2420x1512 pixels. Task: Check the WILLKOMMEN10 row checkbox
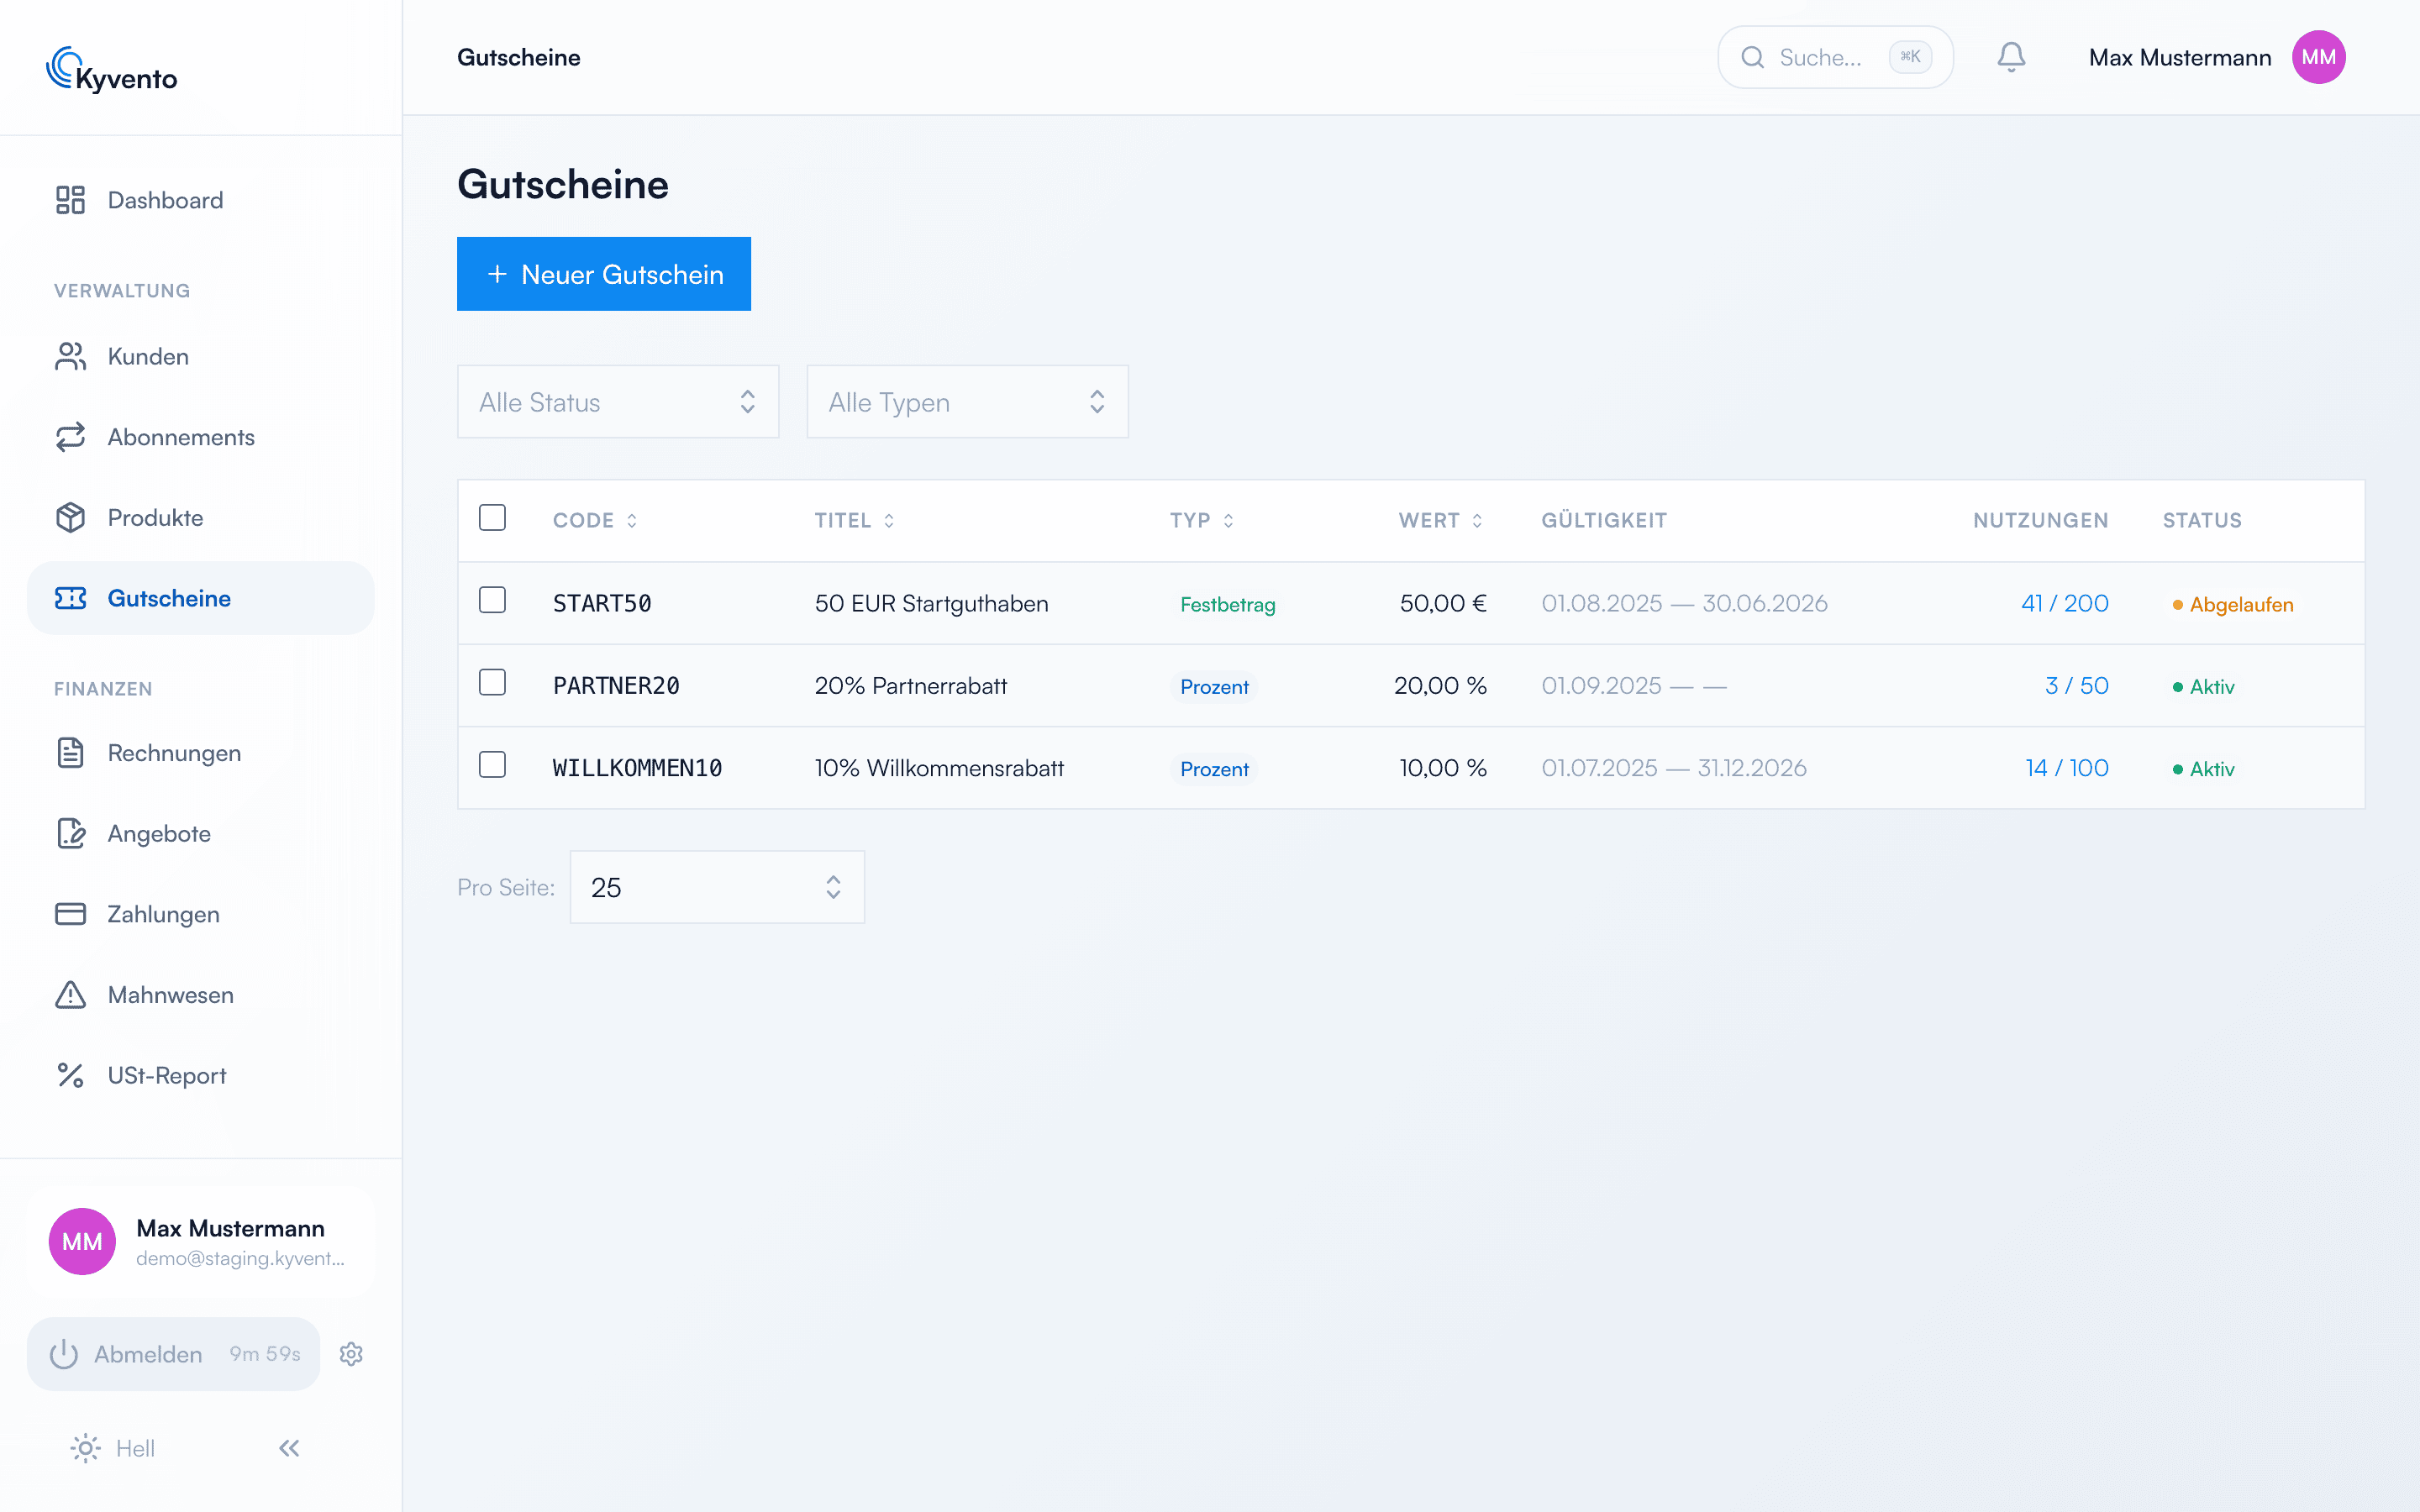(492, 765)
